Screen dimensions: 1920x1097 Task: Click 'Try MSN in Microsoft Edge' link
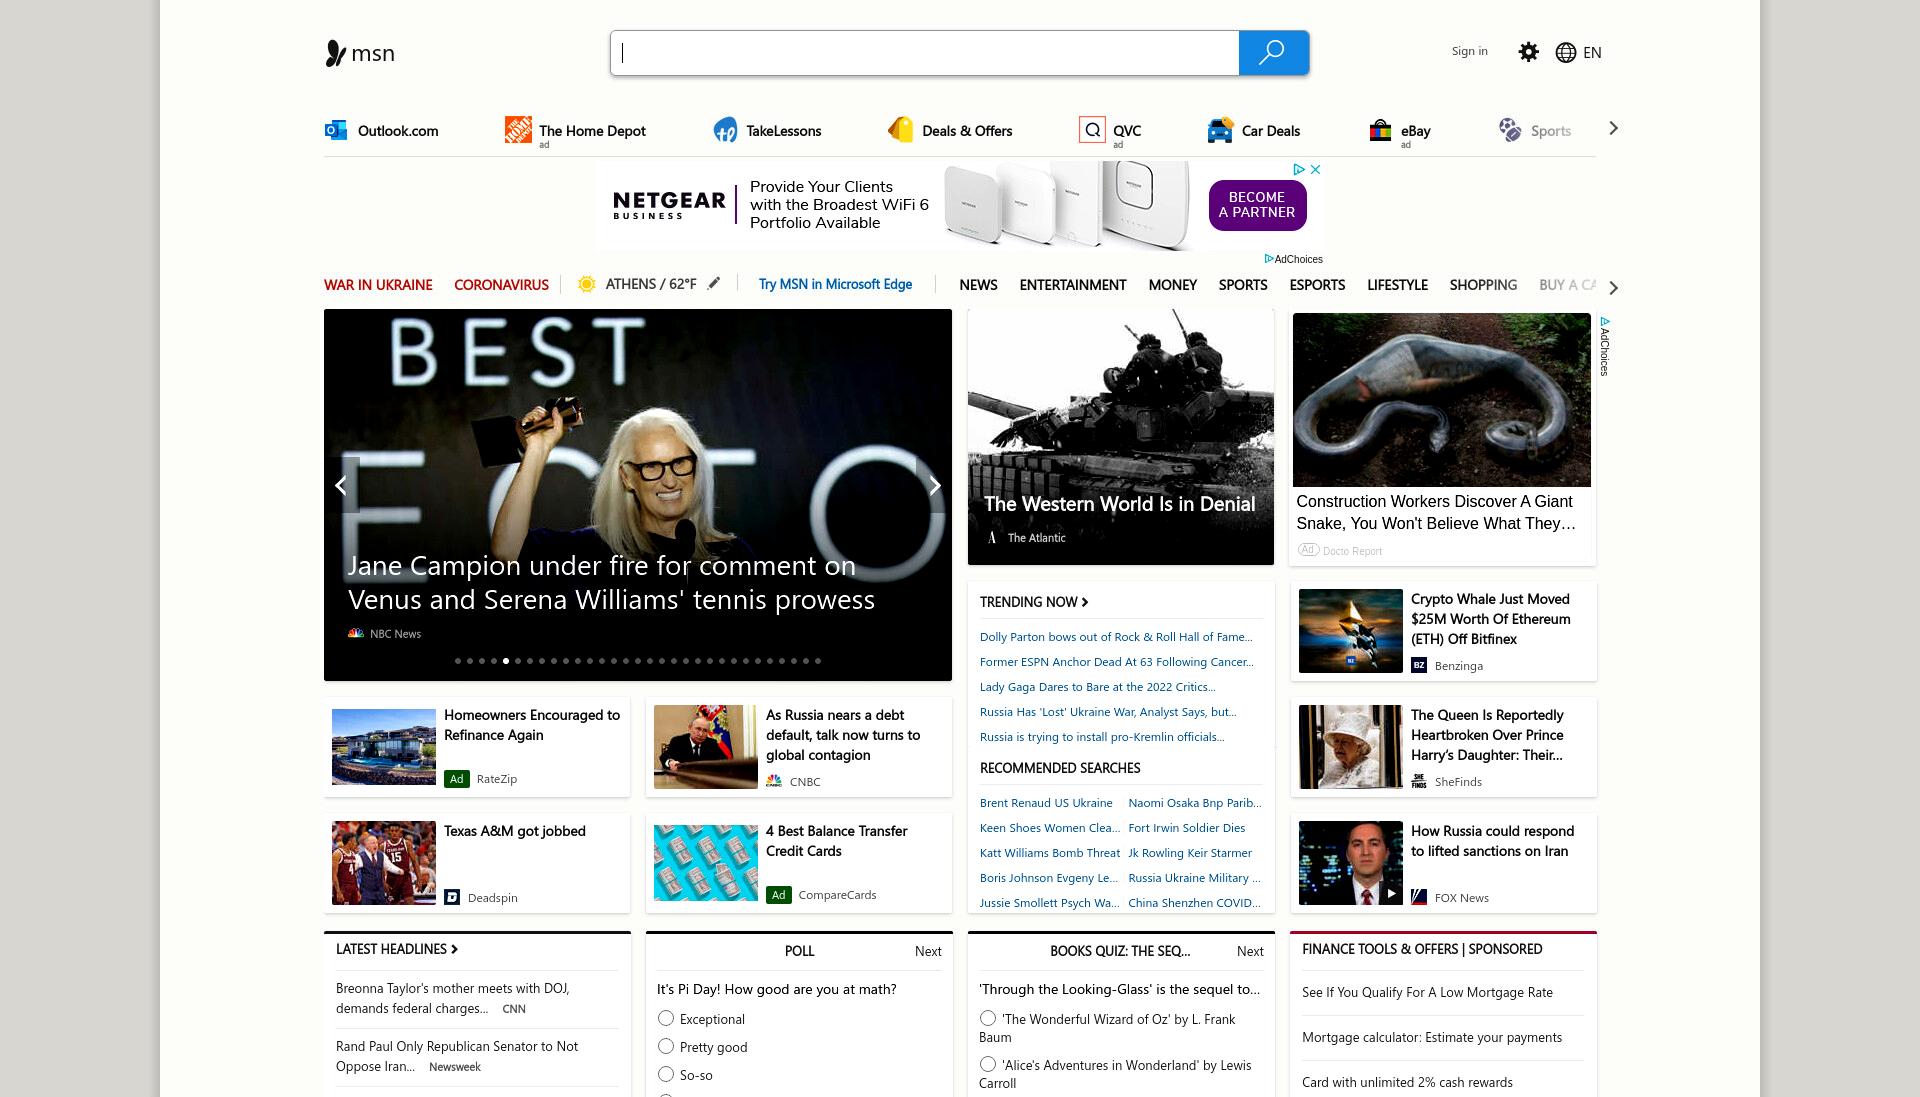pos(835,284)
